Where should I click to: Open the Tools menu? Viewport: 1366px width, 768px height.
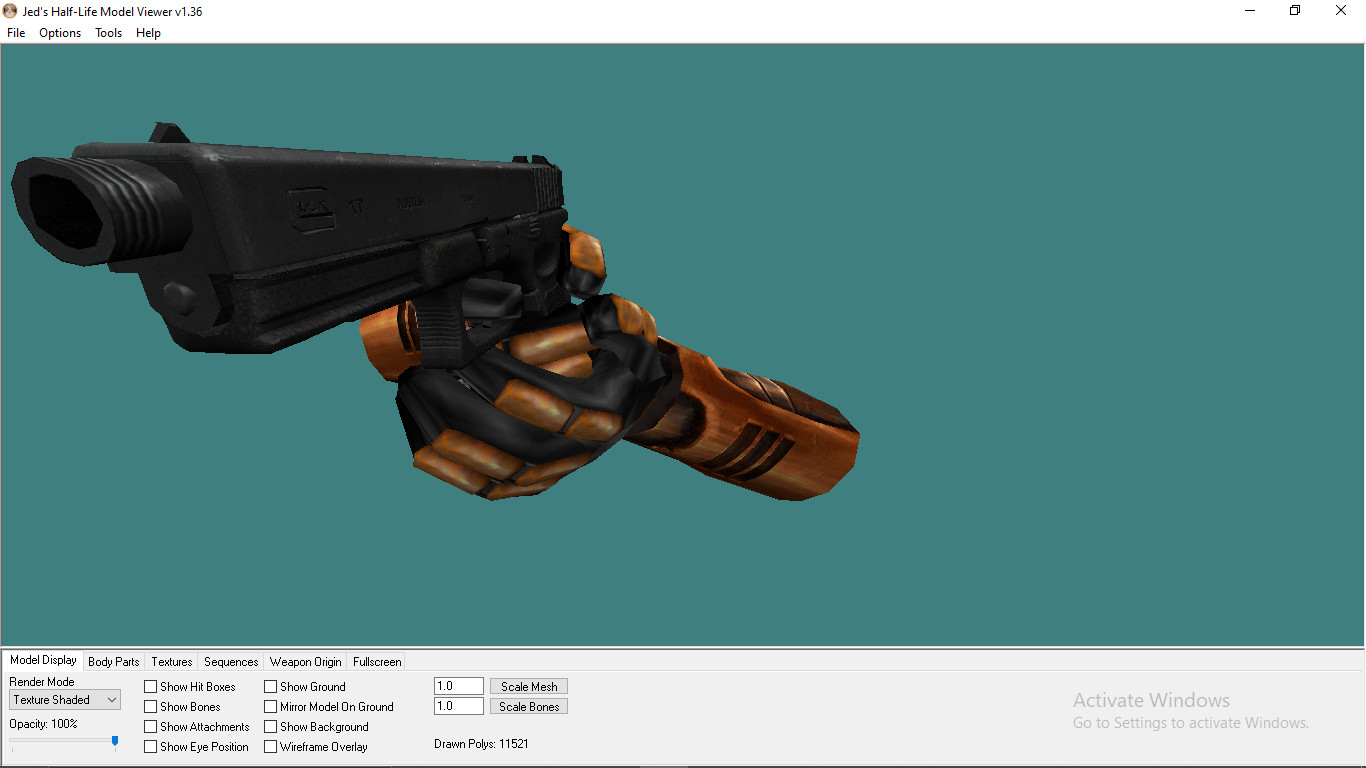pos(107,32)
